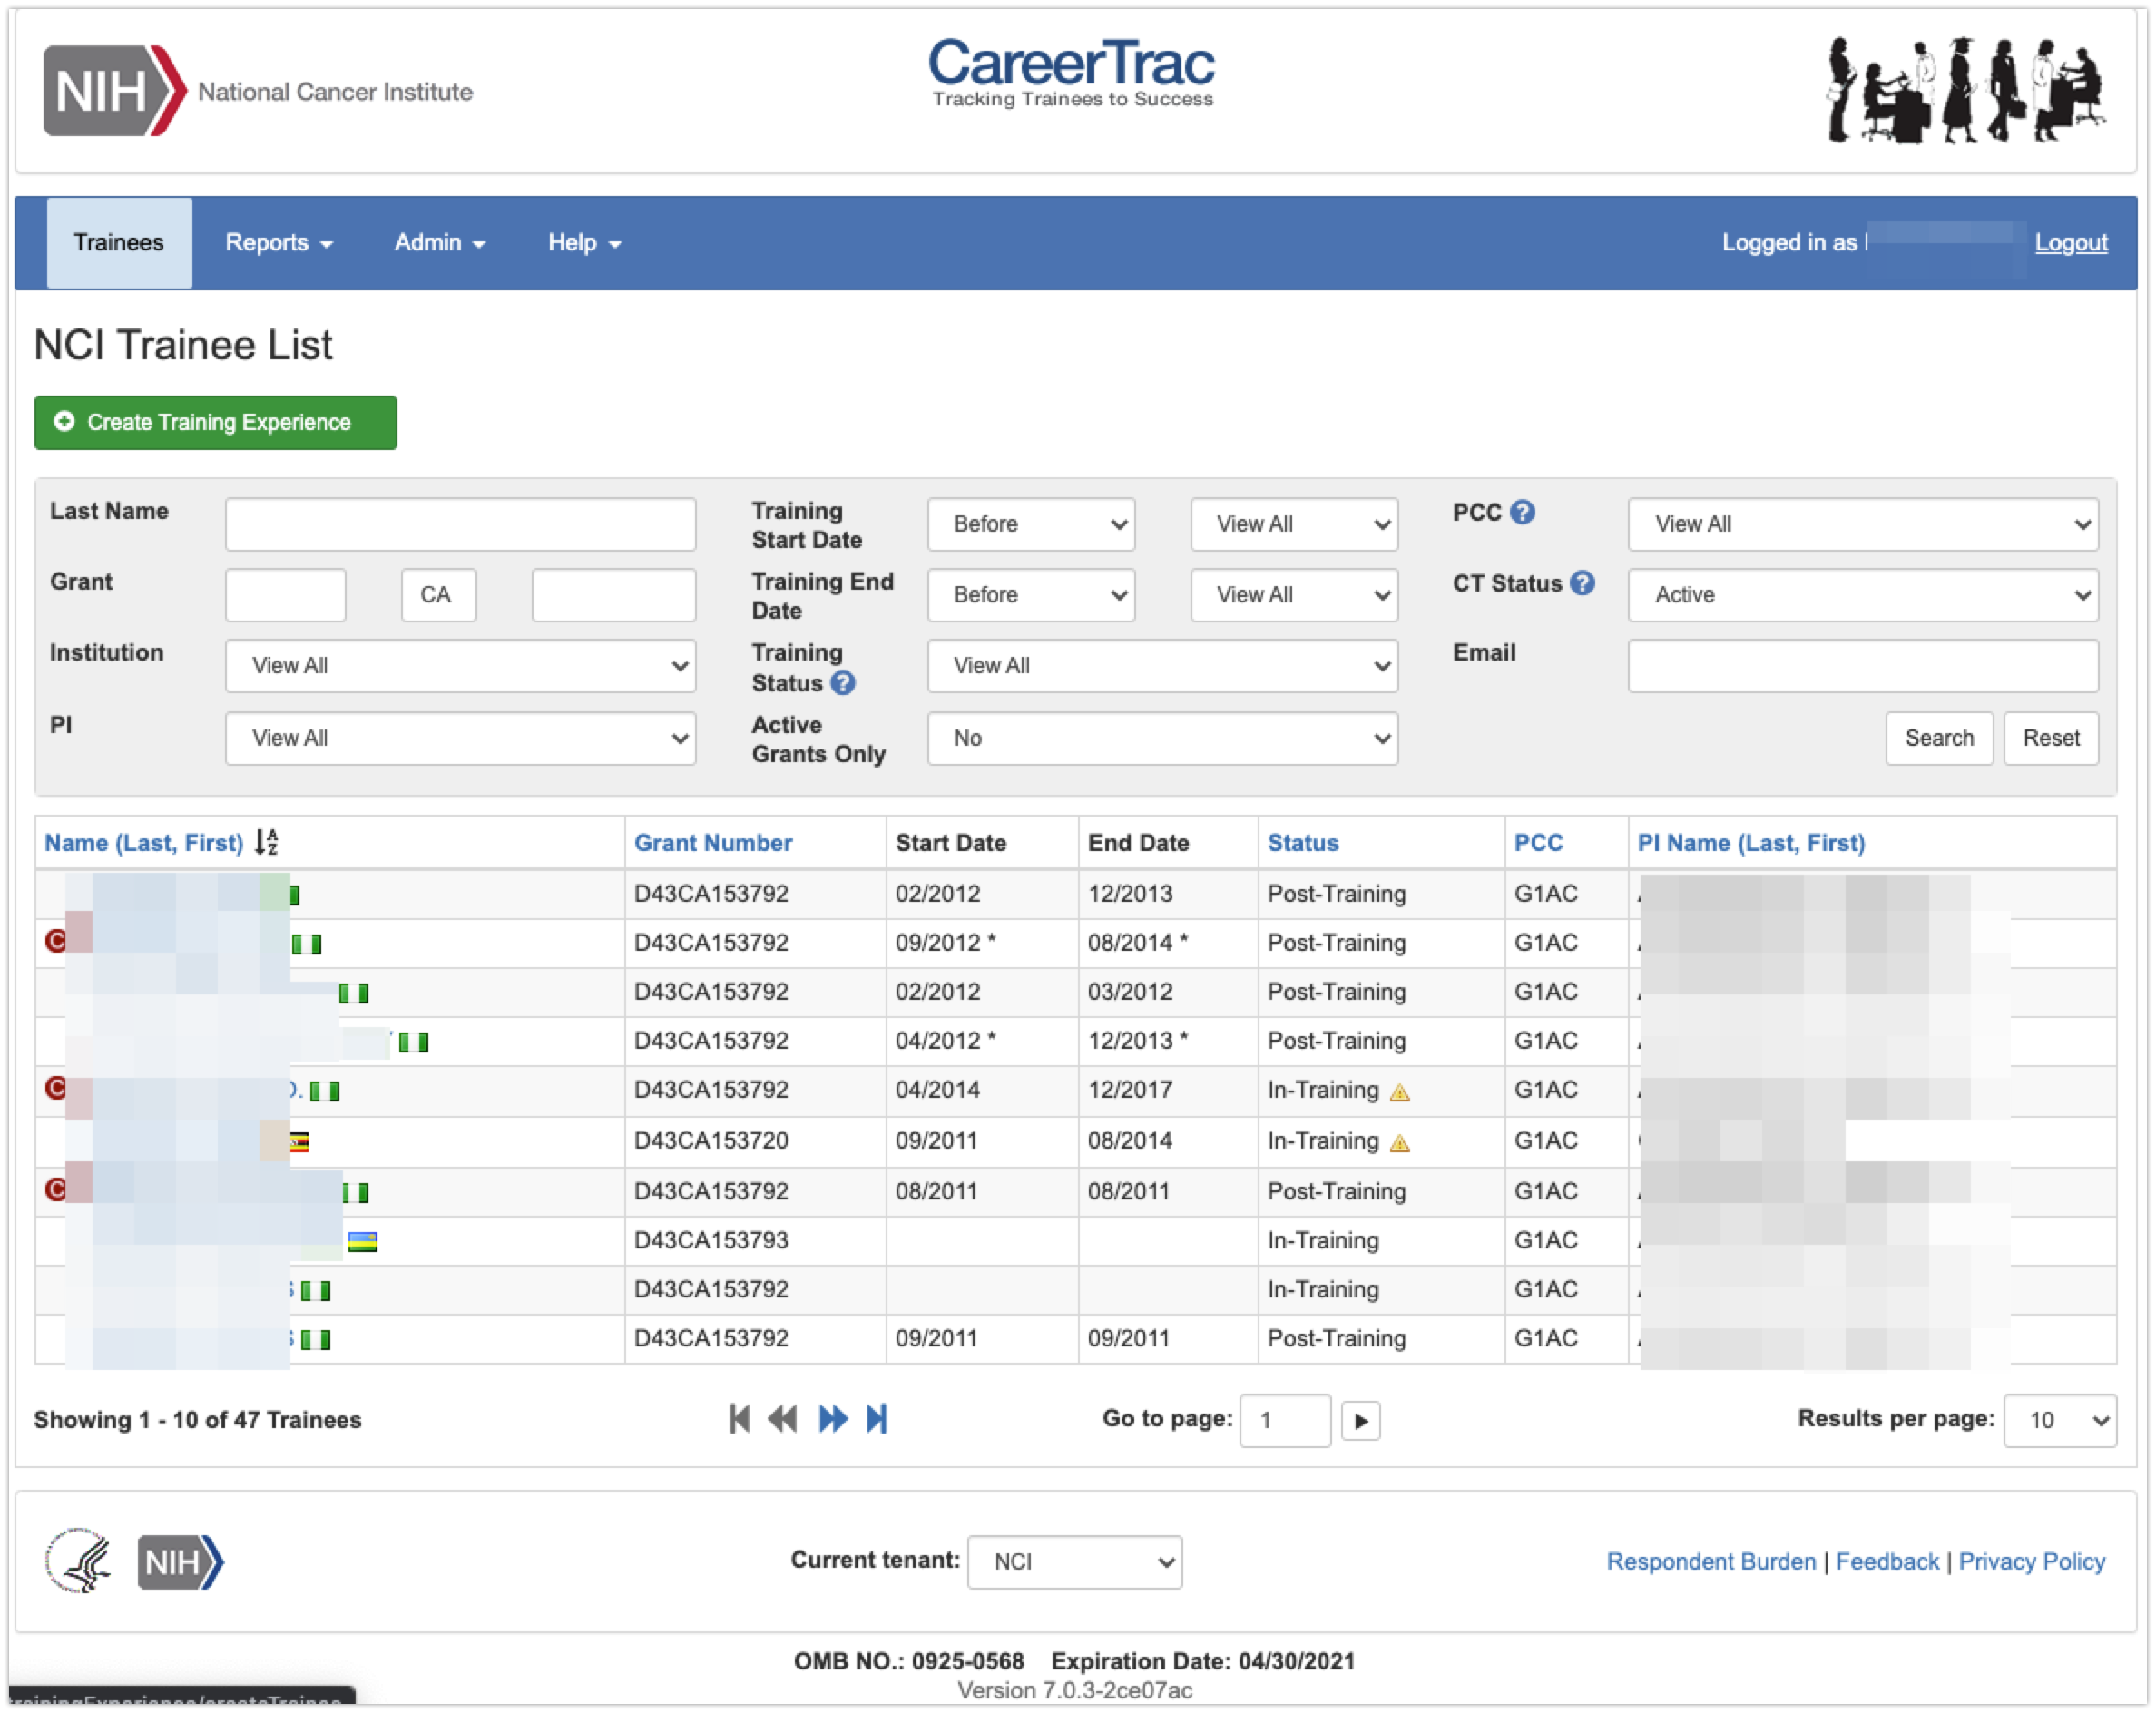This screenshot has width=2156, height=1713.
Task: Click the name column sort A-Z icon
Action: tap(266, 842)
